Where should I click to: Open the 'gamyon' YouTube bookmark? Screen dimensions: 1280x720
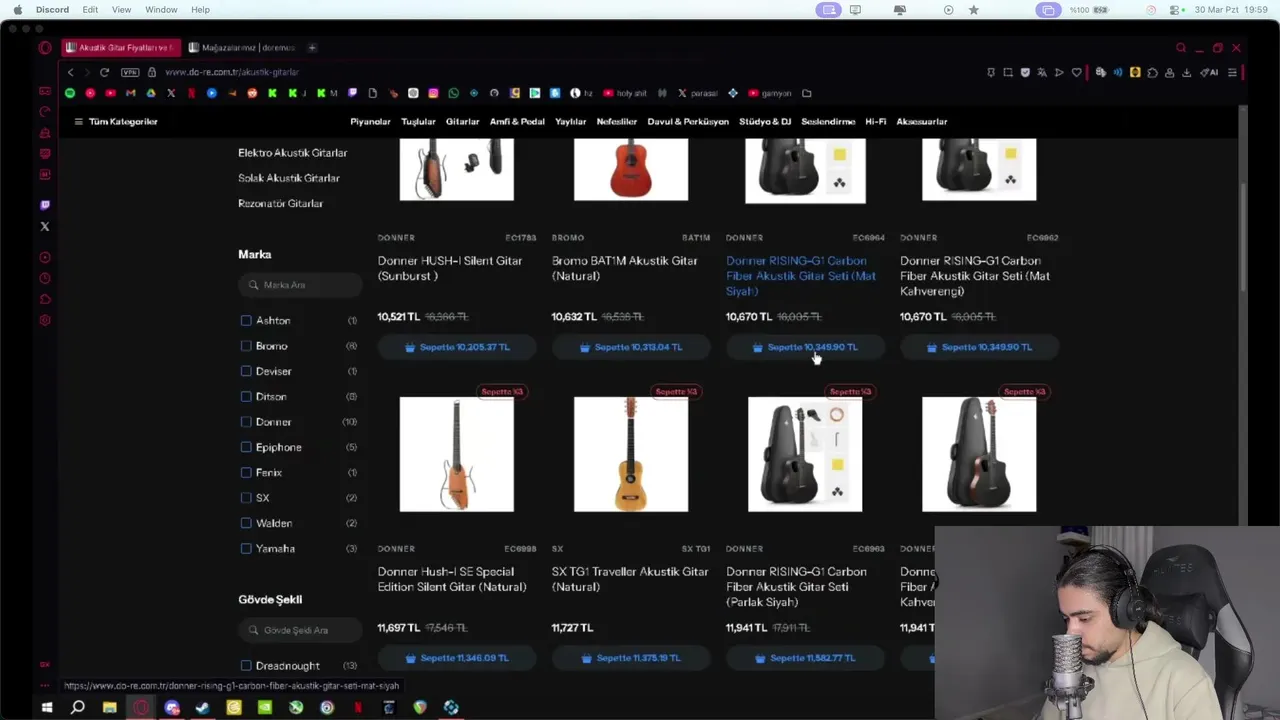[x=770, y=93]
